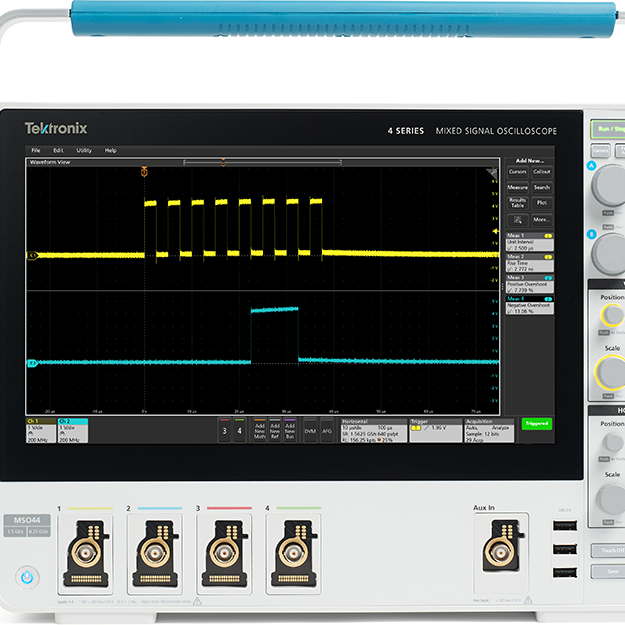Enable the DVM
Viewport: 625px width, 625px height.
point(310,430)
